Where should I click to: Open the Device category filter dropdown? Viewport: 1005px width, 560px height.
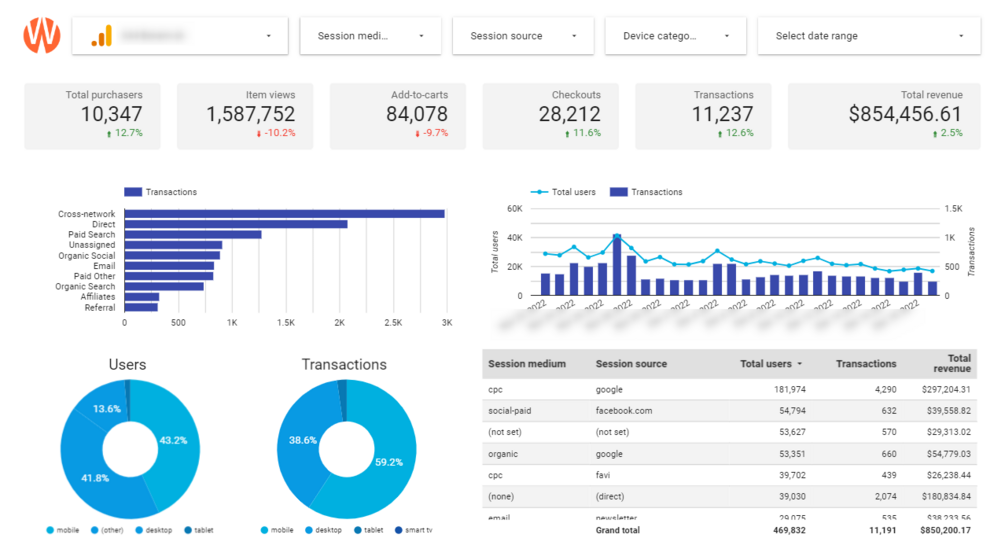[x=676, y=36]
